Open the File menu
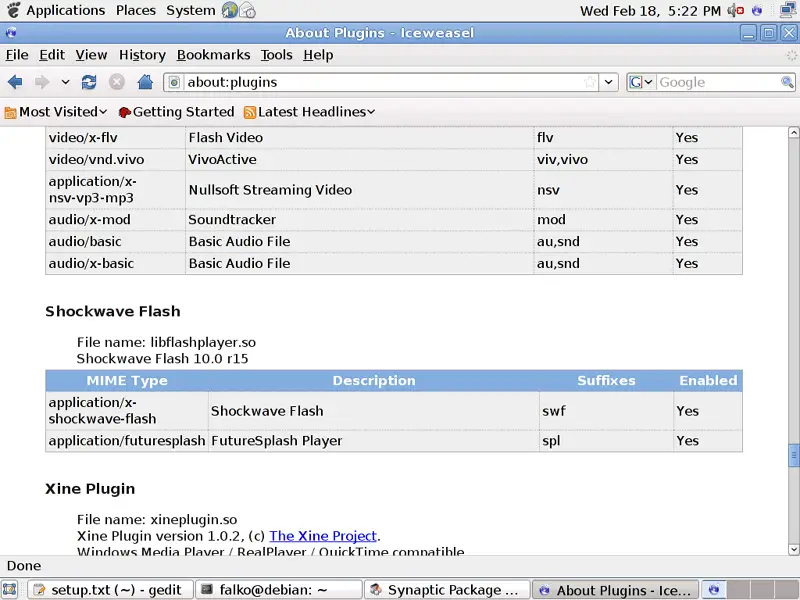Image resolution: width=800 pixels, height=600 pixels. [17, 55]
